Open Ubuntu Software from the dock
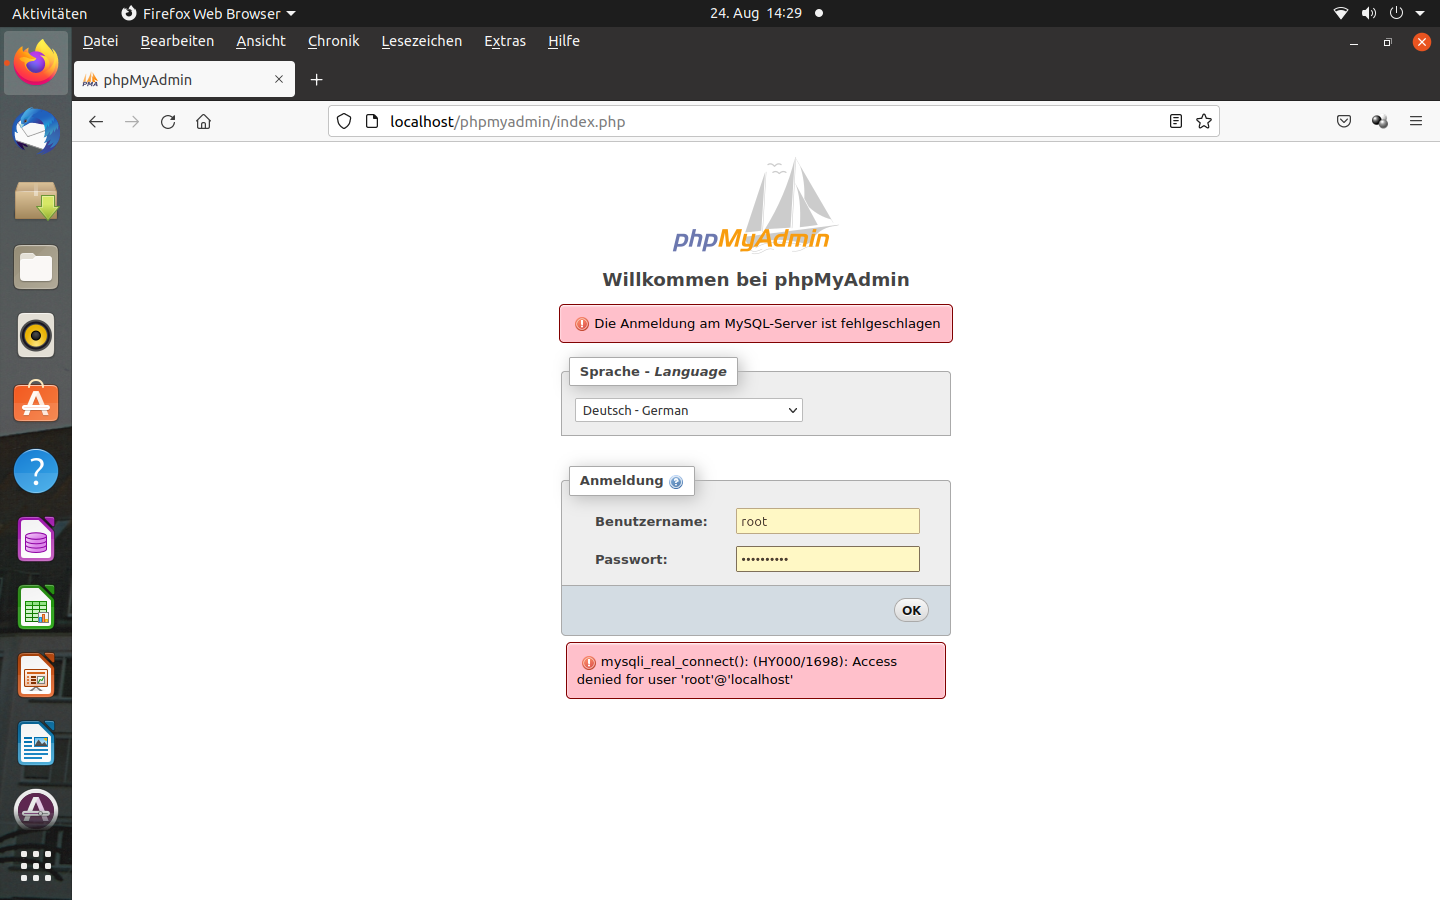The width and height of the screenshot is (1440, 900). [x=36, y=403]
